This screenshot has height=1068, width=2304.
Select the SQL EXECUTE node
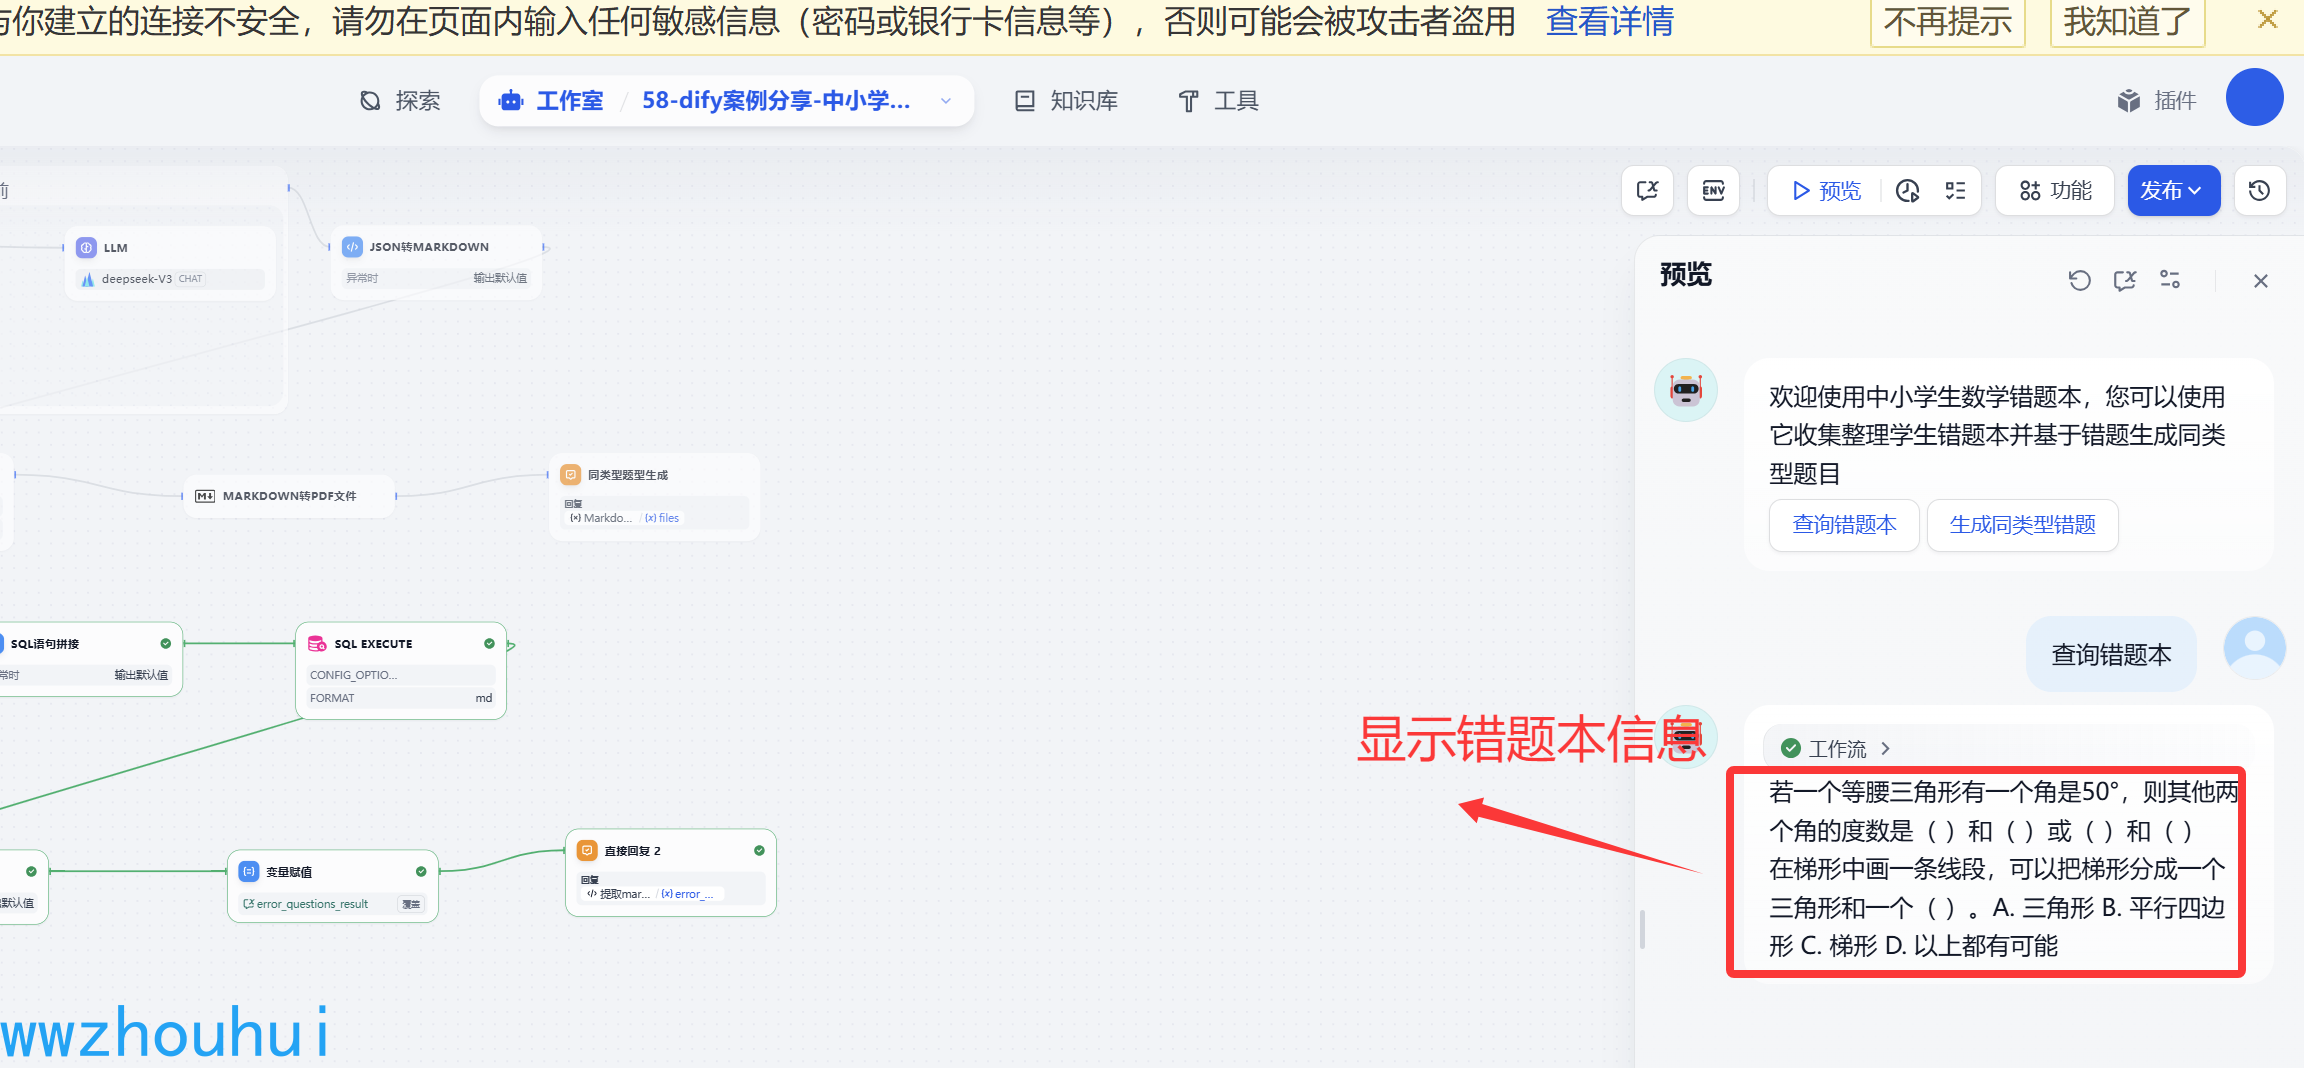coord(401,671)
